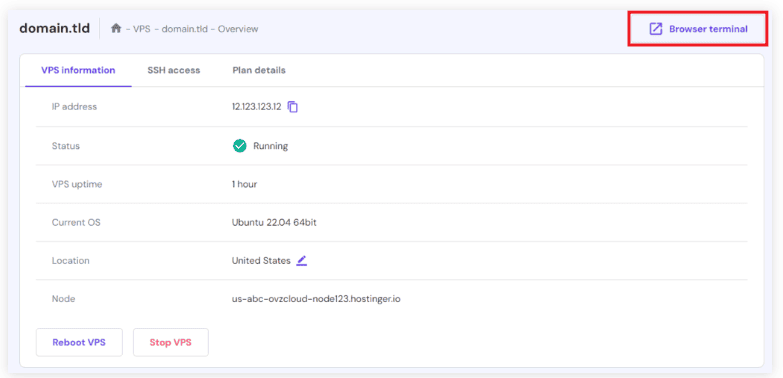Screen dimensions: 783x378
Task: Click the Status row label
Action: tap(65, 146)
